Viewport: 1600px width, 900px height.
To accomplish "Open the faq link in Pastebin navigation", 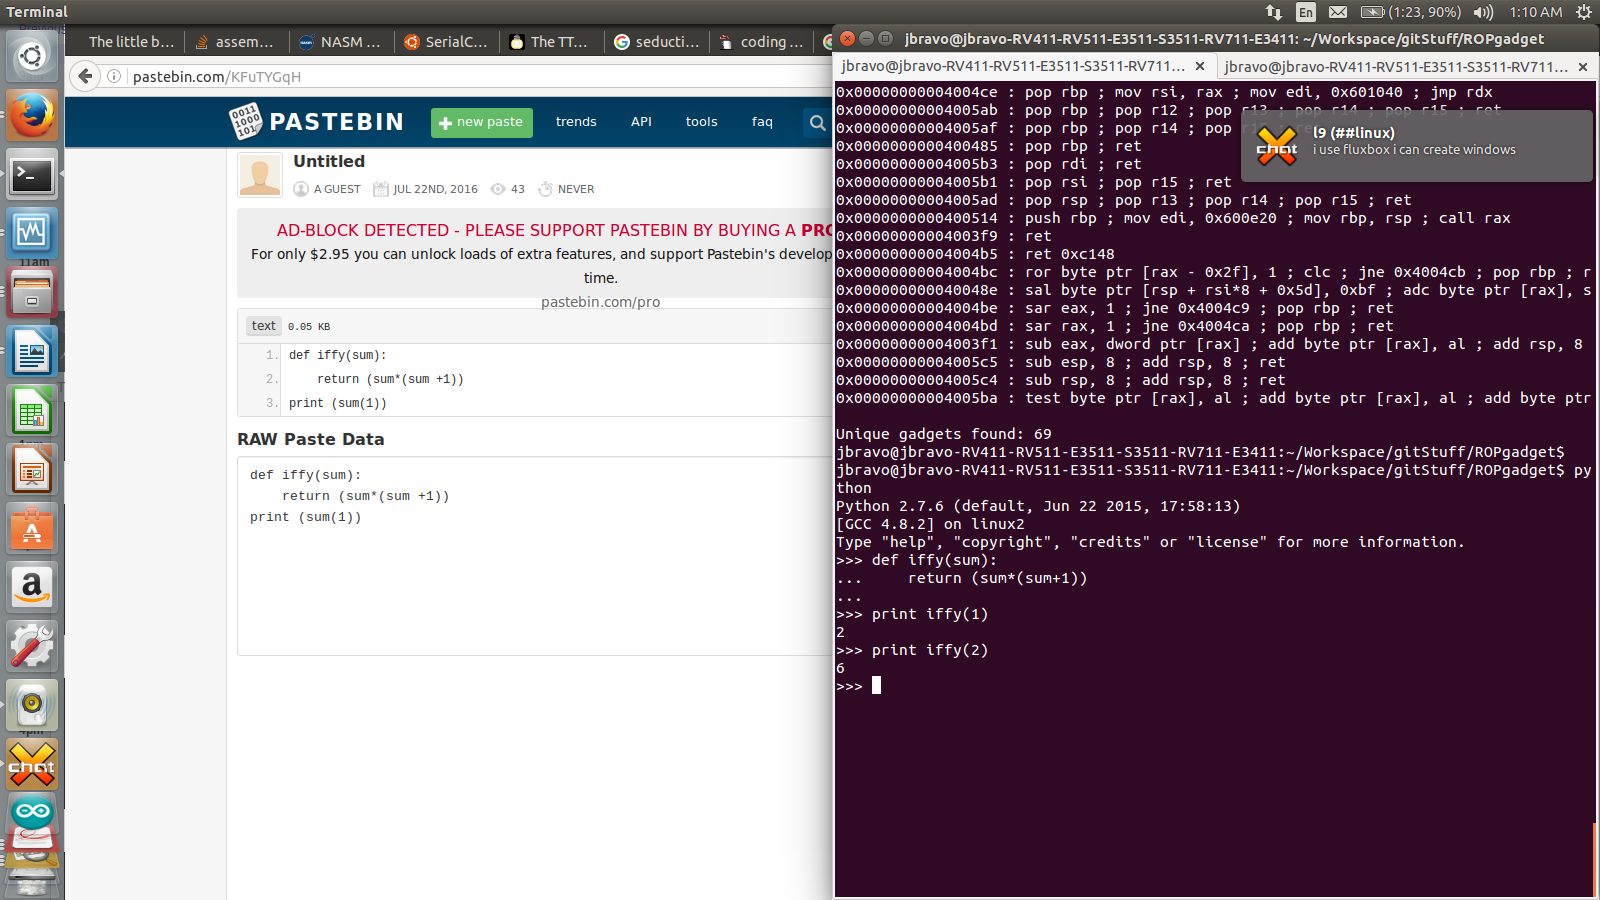I will tap(762, 122).
